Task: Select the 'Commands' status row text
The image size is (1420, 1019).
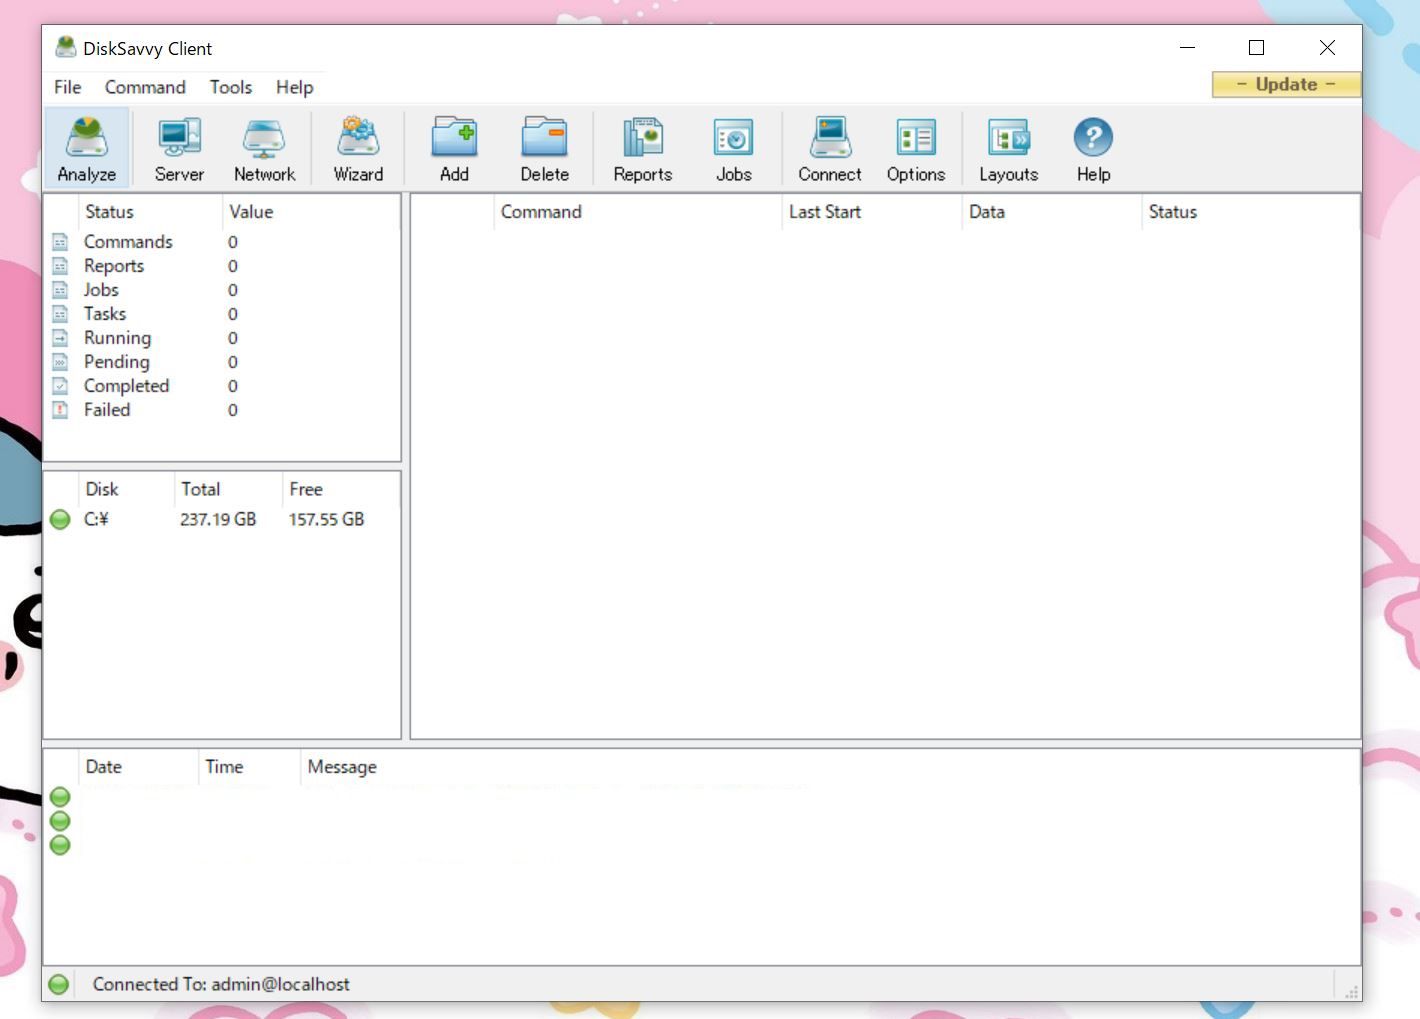Action: click(x=128, y=242)
